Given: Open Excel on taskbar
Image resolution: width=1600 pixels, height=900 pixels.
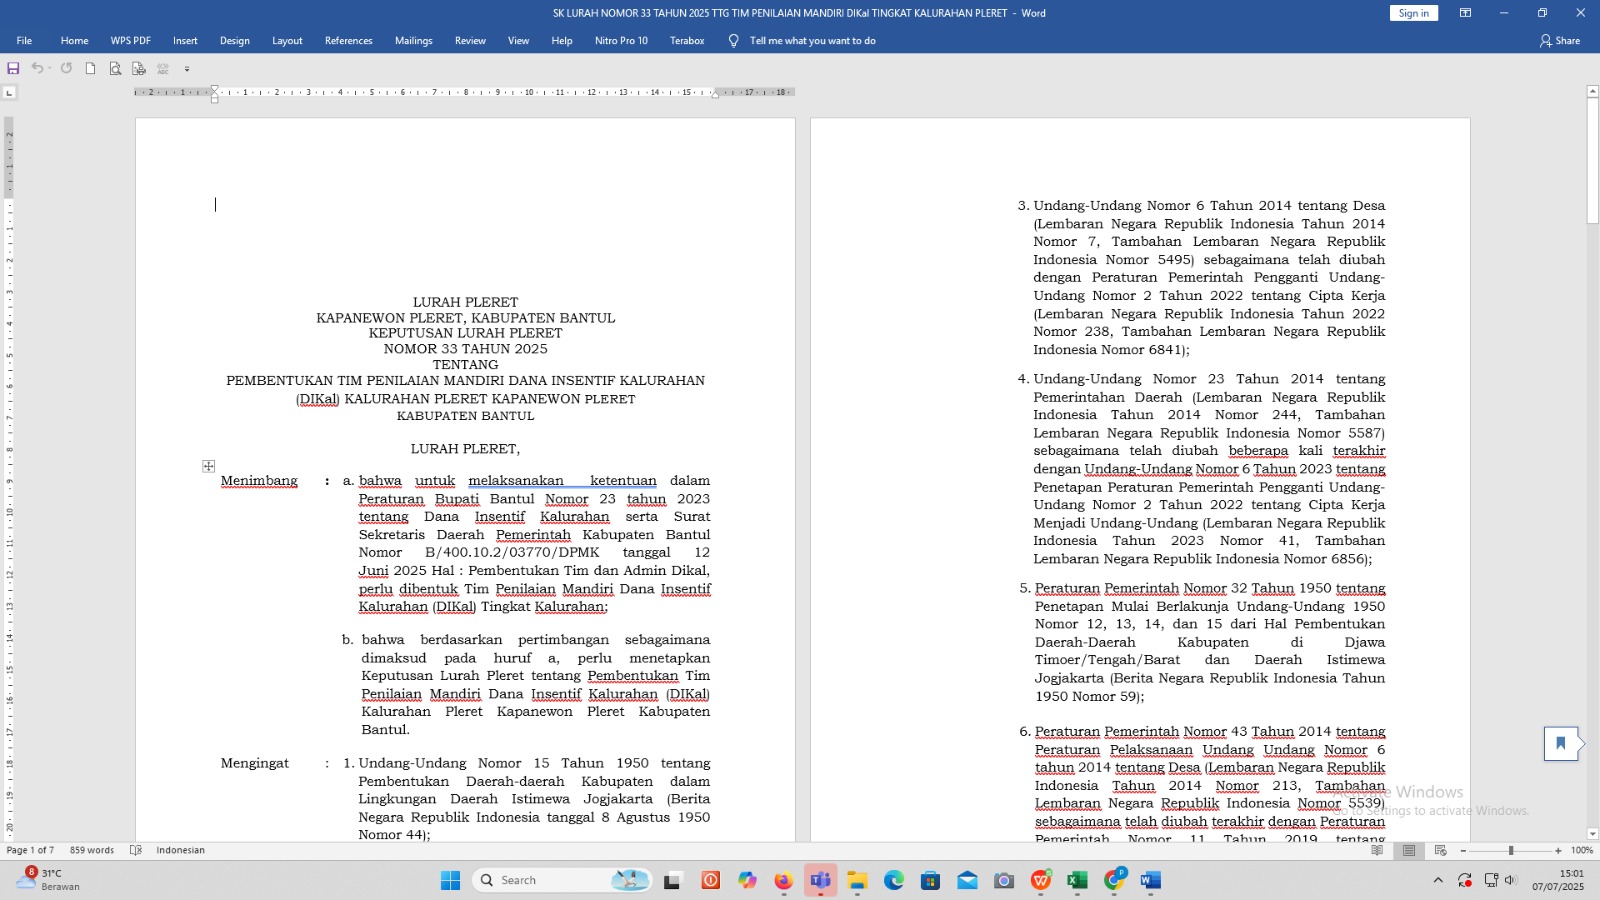Looking at the screenshot, I should [x=1077, y=880].
